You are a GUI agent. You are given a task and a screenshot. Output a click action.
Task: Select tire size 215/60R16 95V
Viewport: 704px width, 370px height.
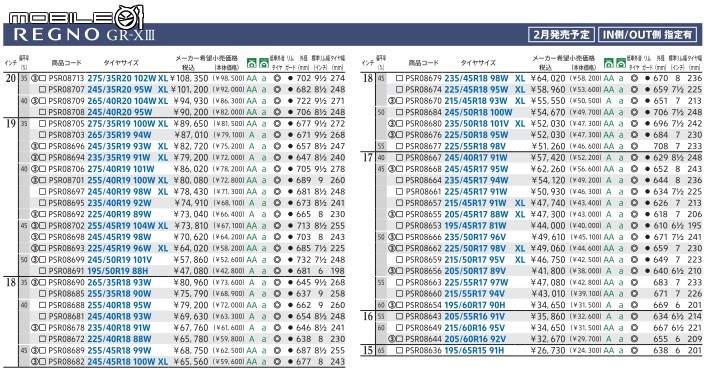pyautogui.click(x=475, y=328)
